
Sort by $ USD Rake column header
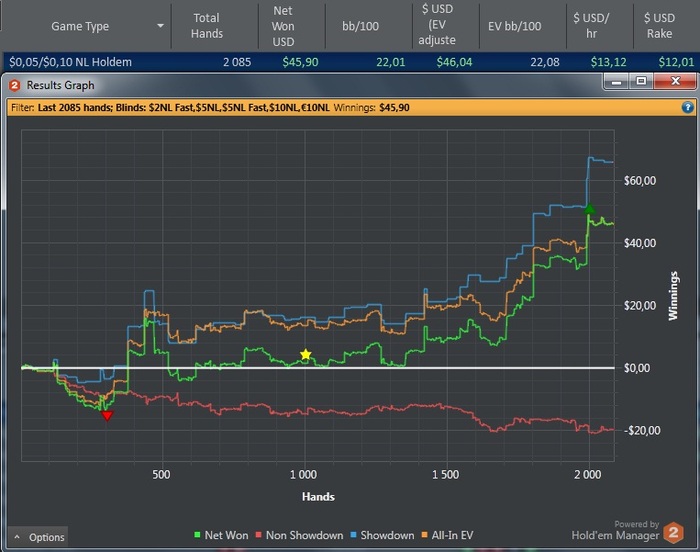click(660, 26)
